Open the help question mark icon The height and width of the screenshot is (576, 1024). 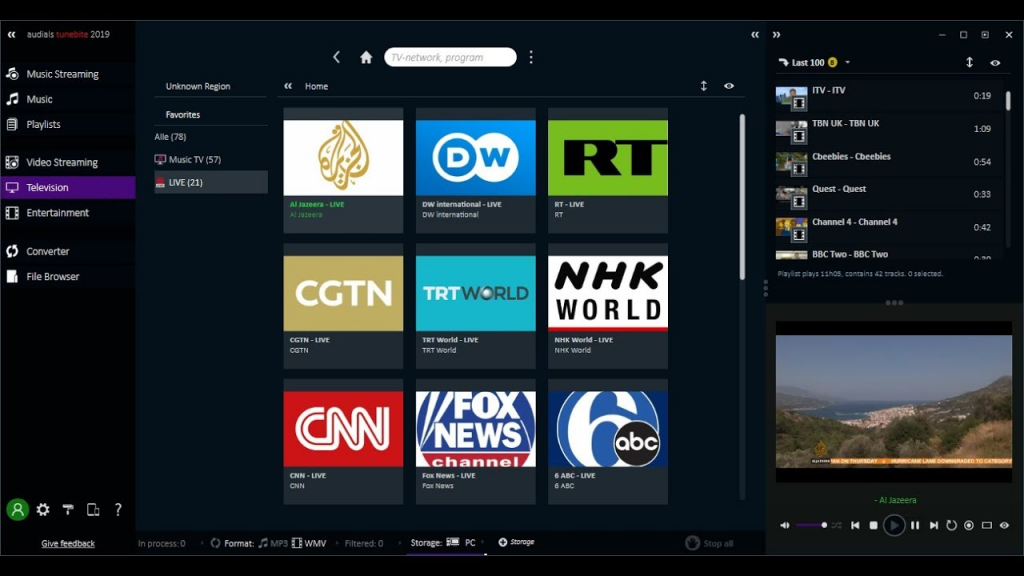[118, 509]
